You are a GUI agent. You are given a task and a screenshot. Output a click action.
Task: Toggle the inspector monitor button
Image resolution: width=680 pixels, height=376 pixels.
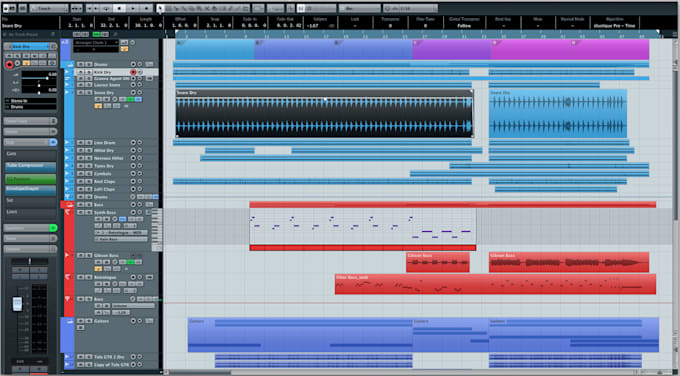click(17, 63)
